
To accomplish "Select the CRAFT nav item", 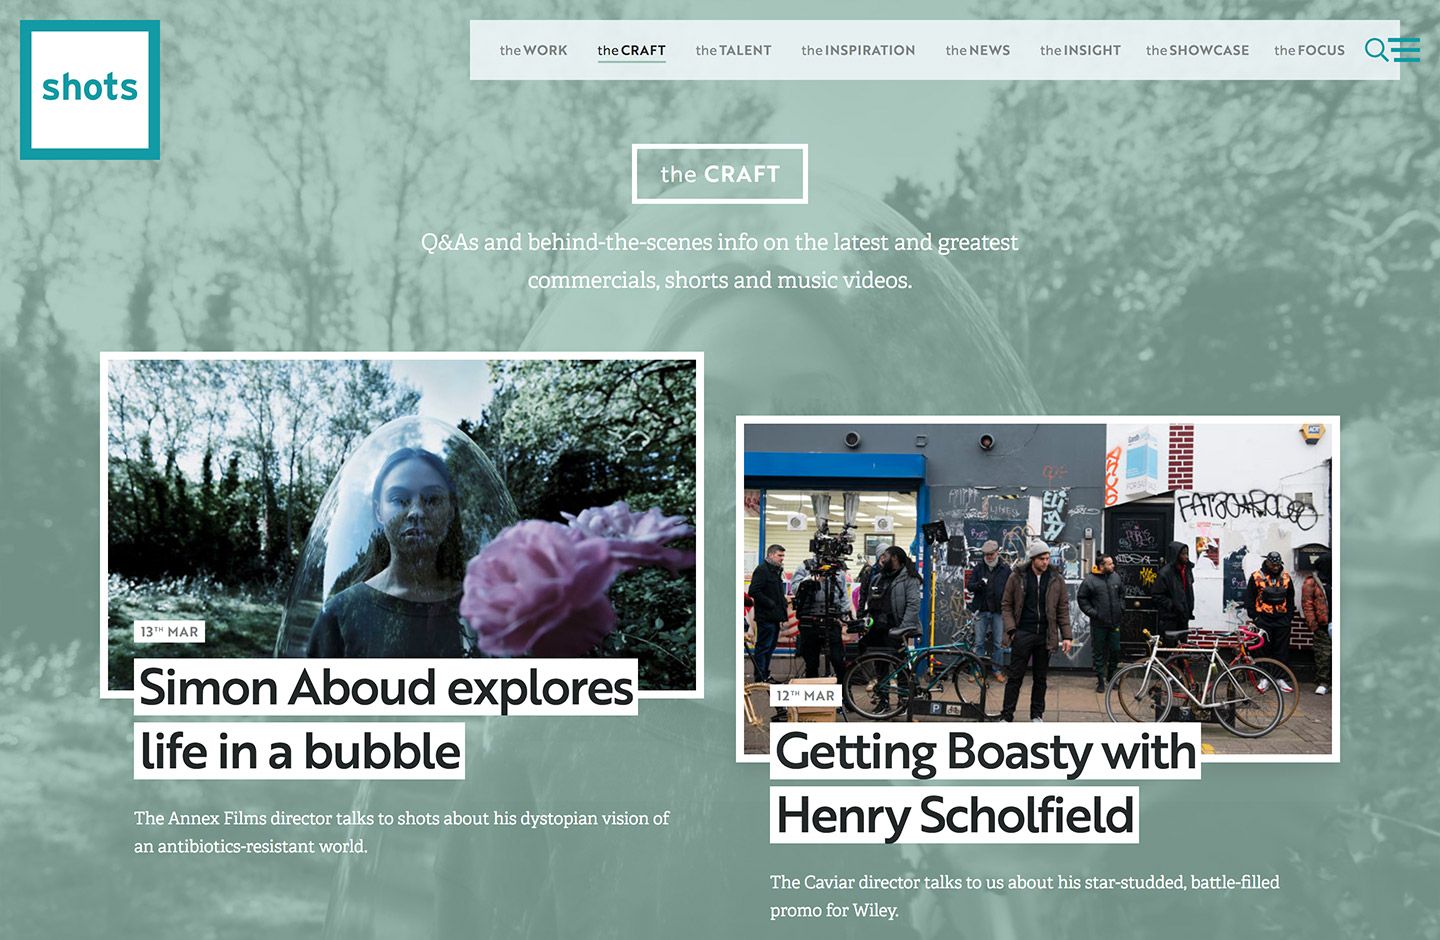I will (631, 50).
